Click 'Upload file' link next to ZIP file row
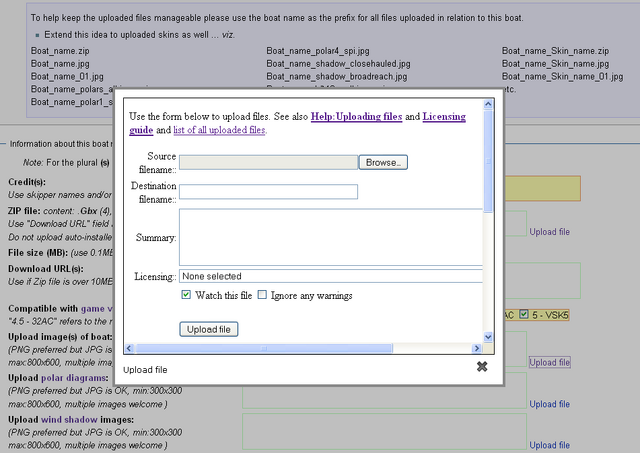This screenshot has width=640, height=453. coord(549,232)
